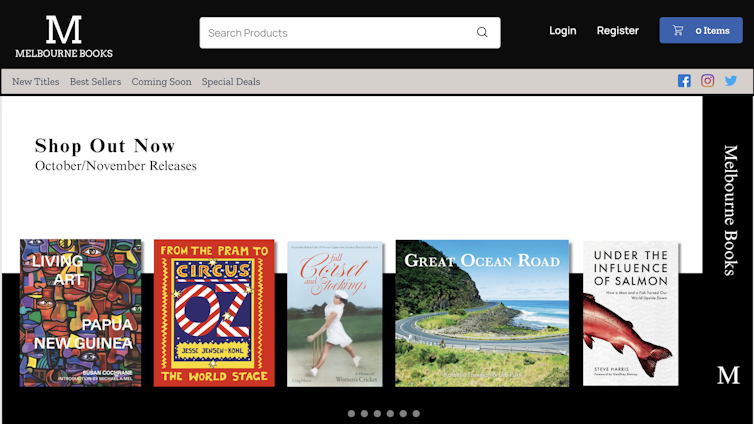
Task: Open the Coming Soon section
Action: (x=161, y=82)
